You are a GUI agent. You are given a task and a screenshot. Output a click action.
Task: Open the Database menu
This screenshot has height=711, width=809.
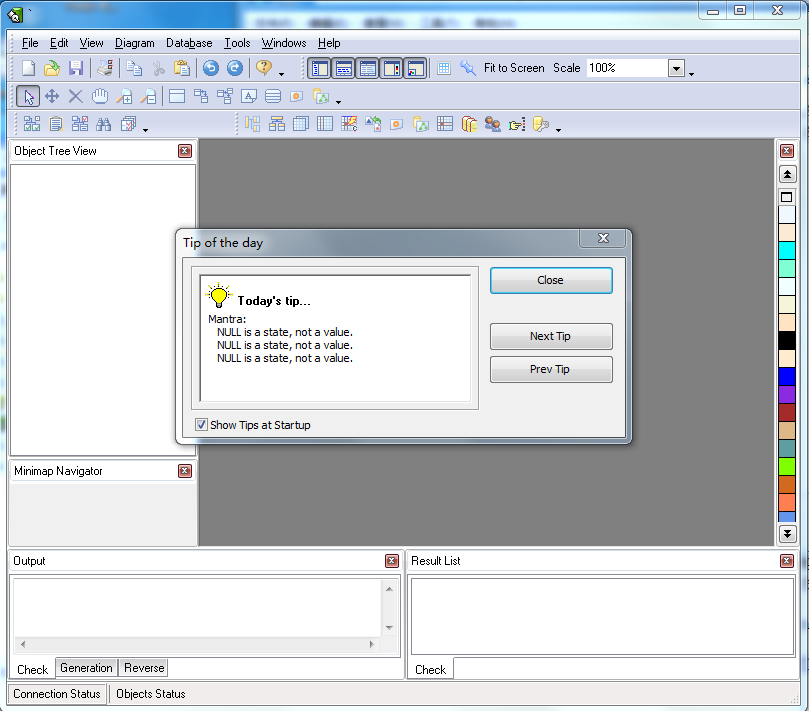click(189, 43)
